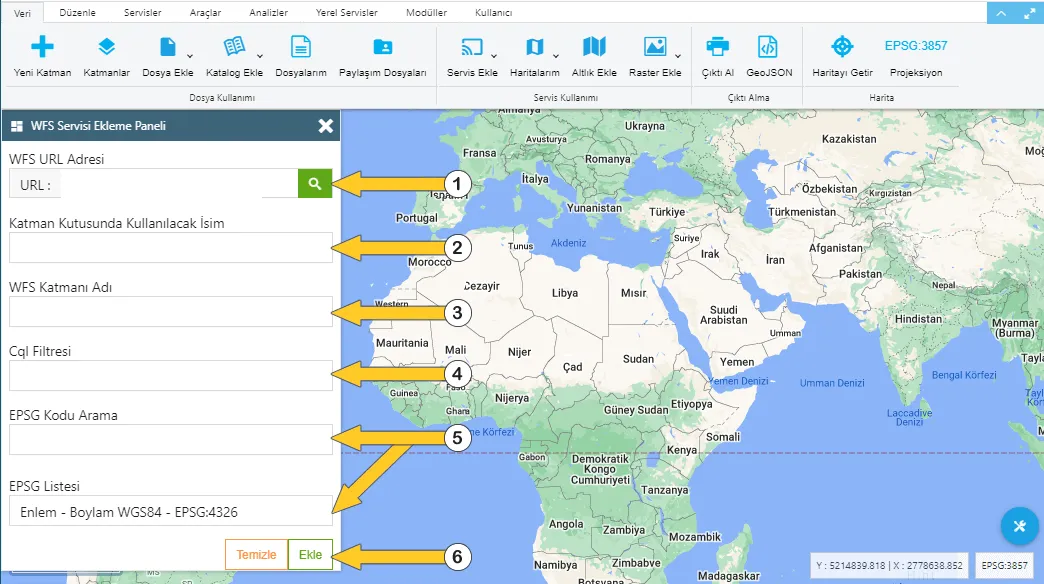This screenshot has width=1044, height=584.
Task: Click the Çıktı Al printer icon
Action: point(717,47)
